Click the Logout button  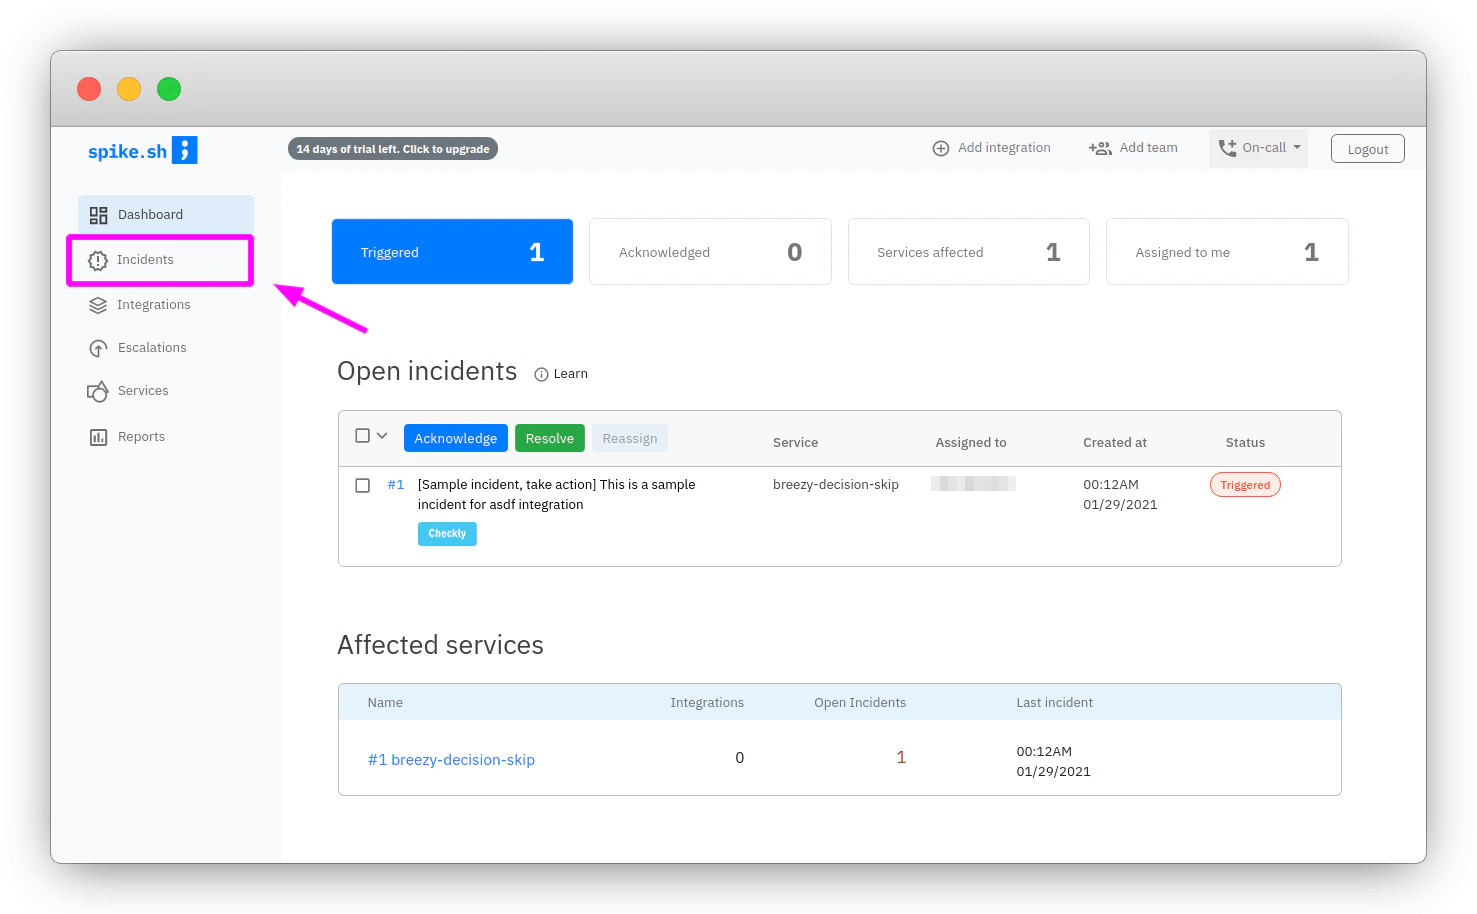coord(1368,149)
